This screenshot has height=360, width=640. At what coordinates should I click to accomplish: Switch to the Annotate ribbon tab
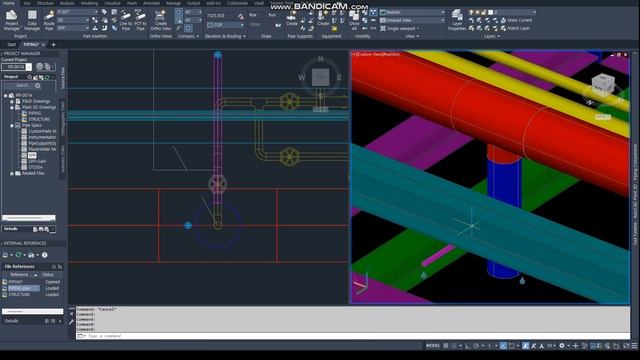tap(151, 3)
